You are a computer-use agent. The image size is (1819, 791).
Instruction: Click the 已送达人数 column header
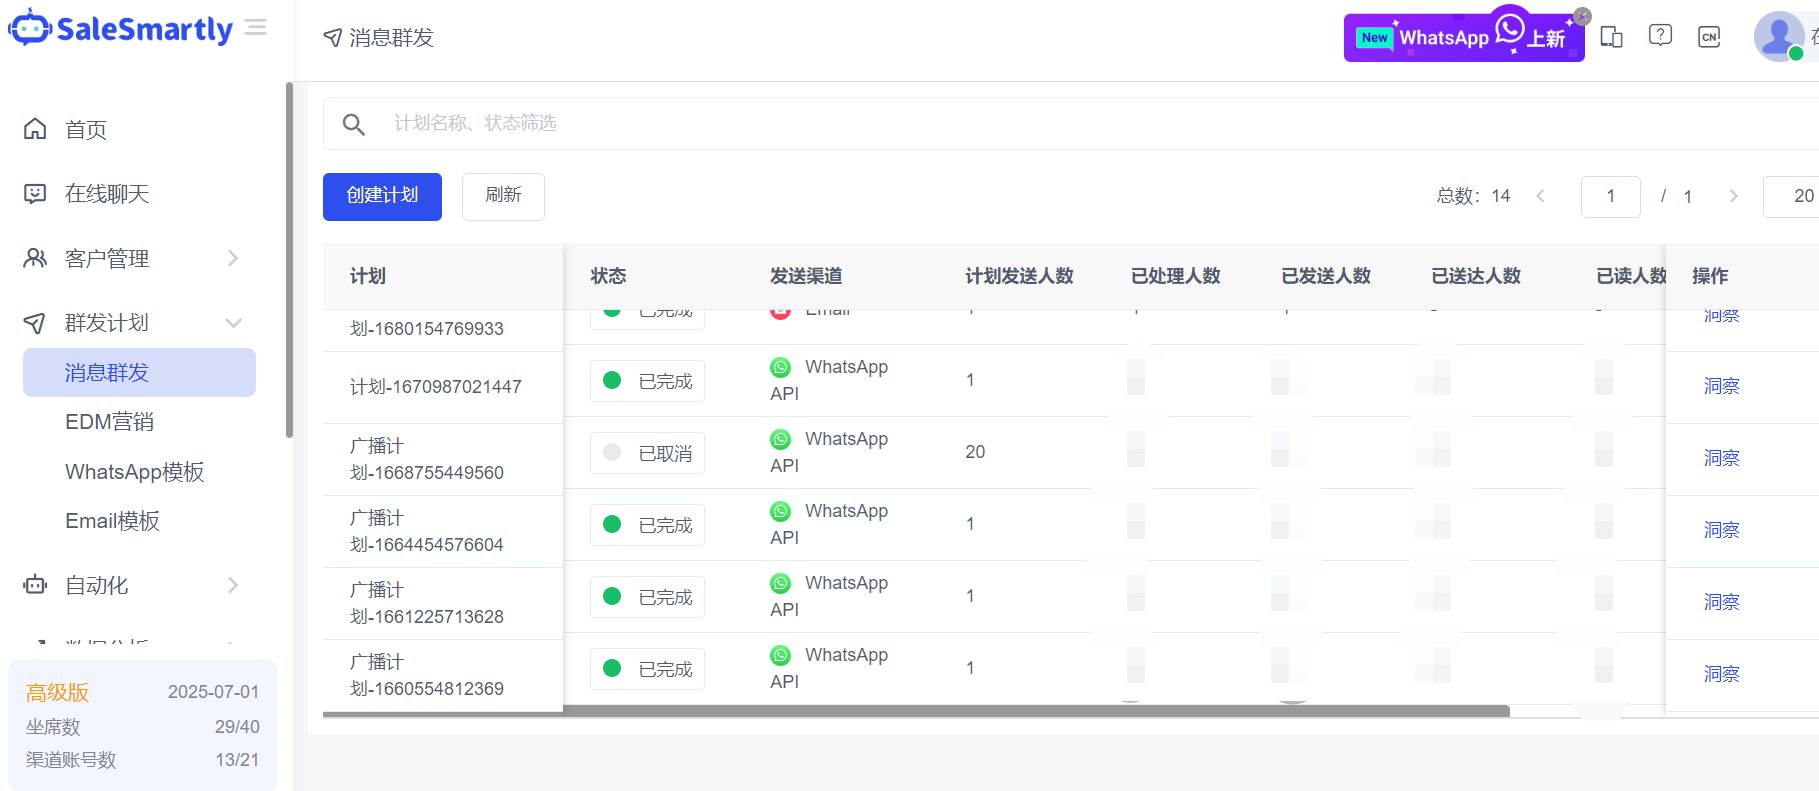[1476, 276]
